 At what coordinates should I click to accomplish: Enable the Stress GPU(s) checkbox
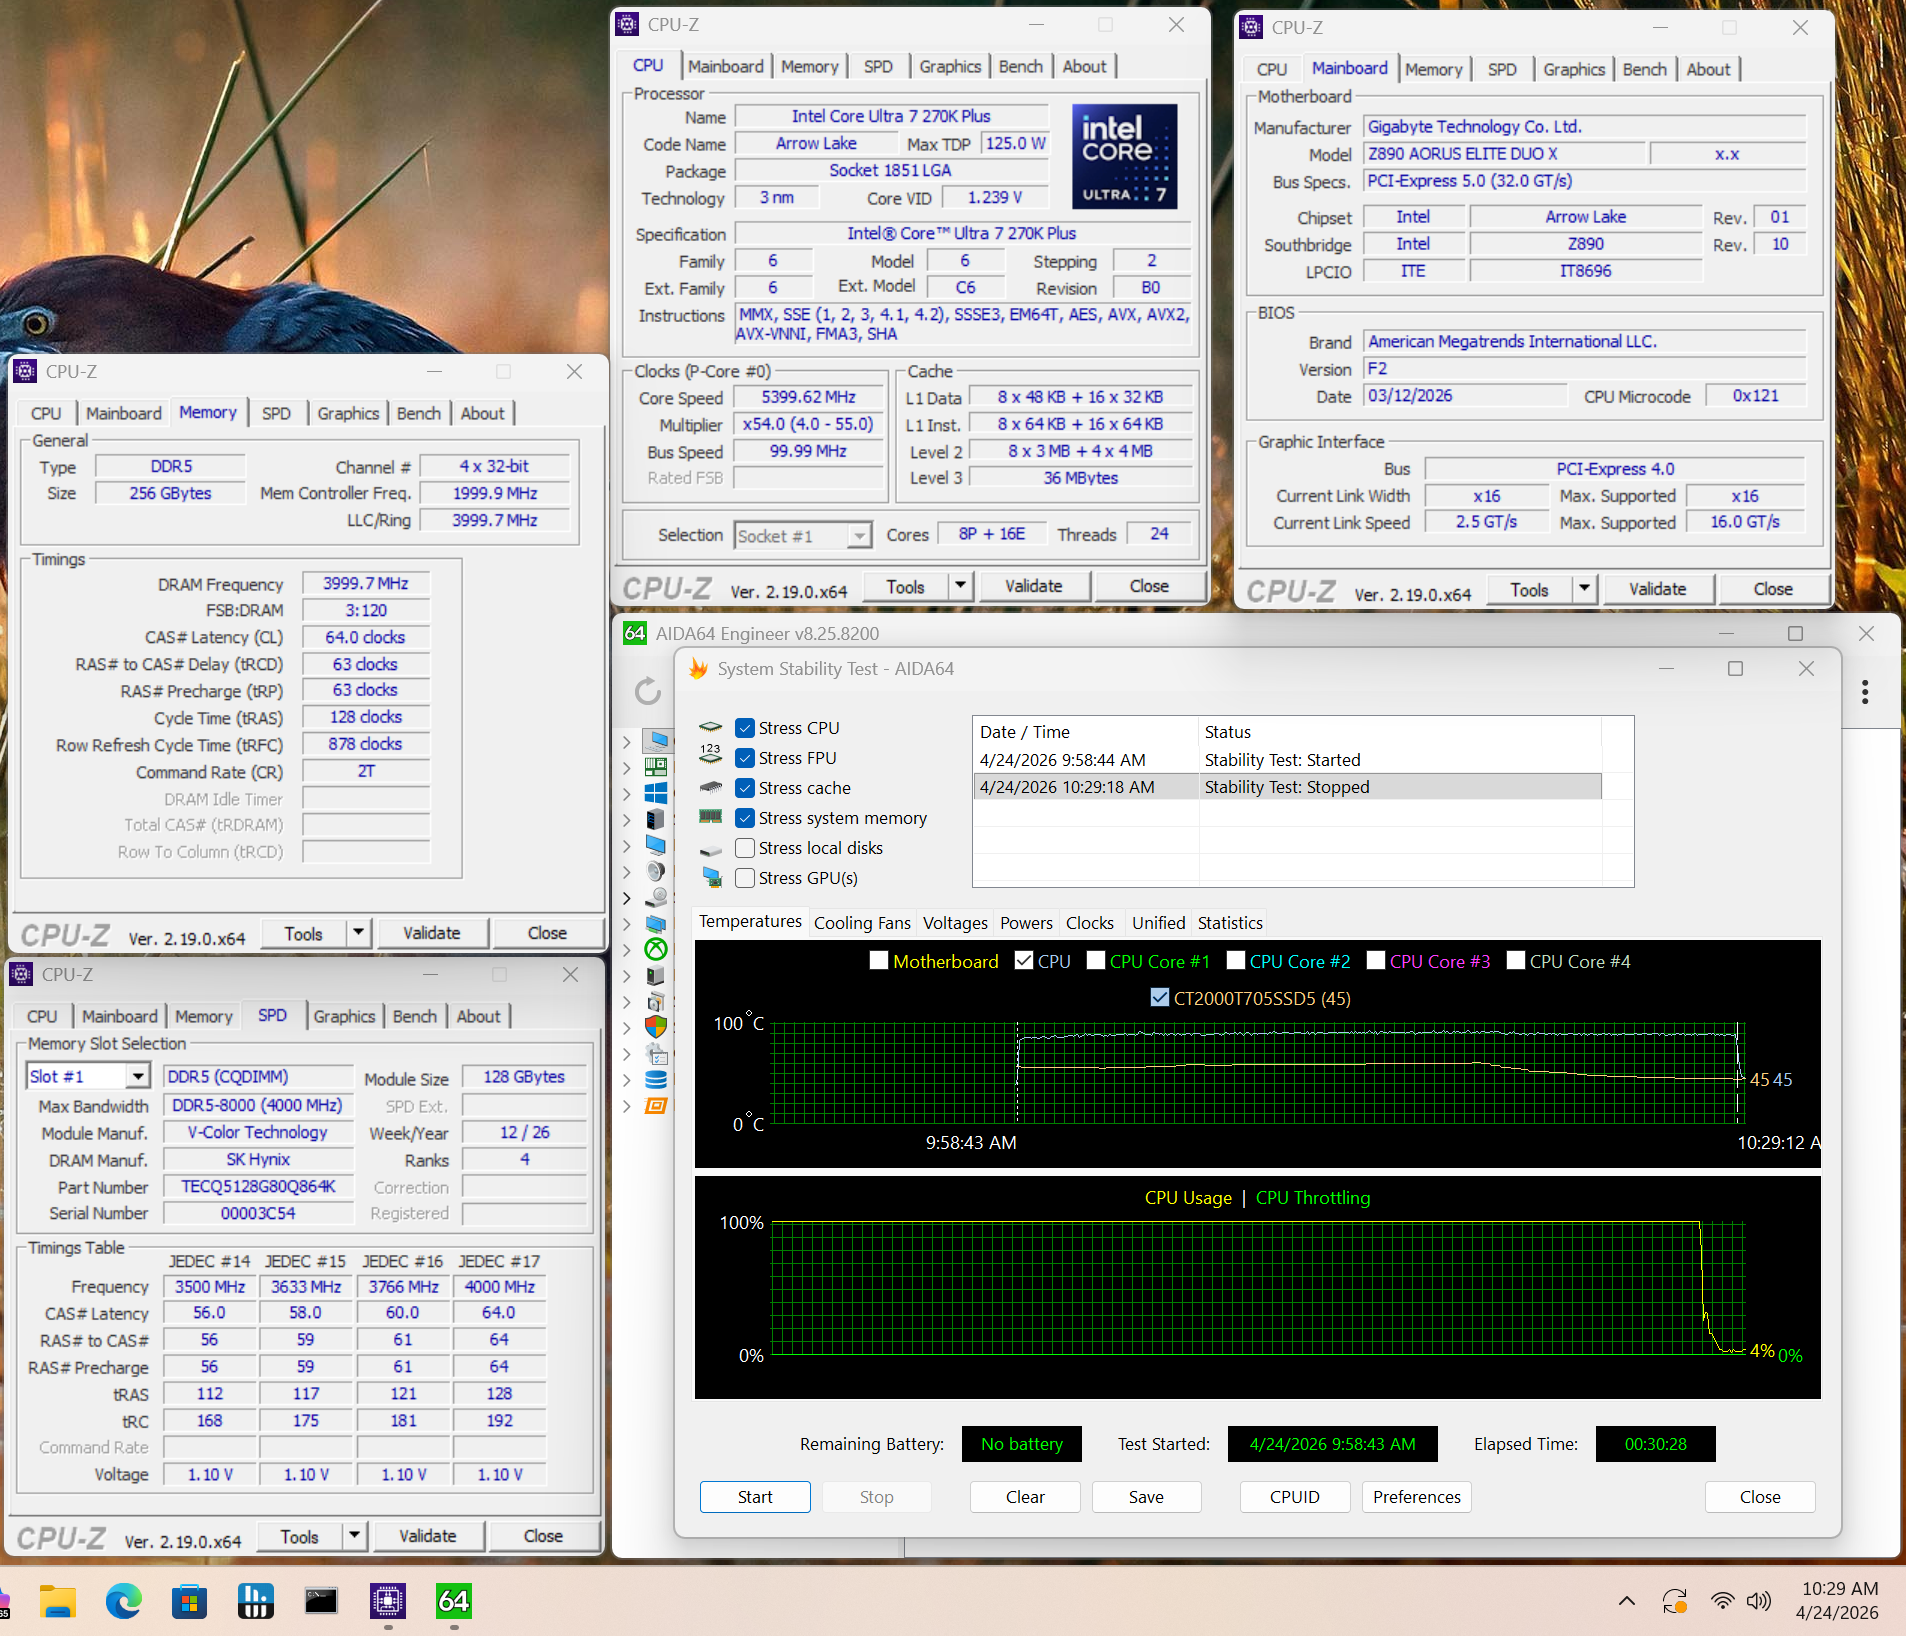745,878
